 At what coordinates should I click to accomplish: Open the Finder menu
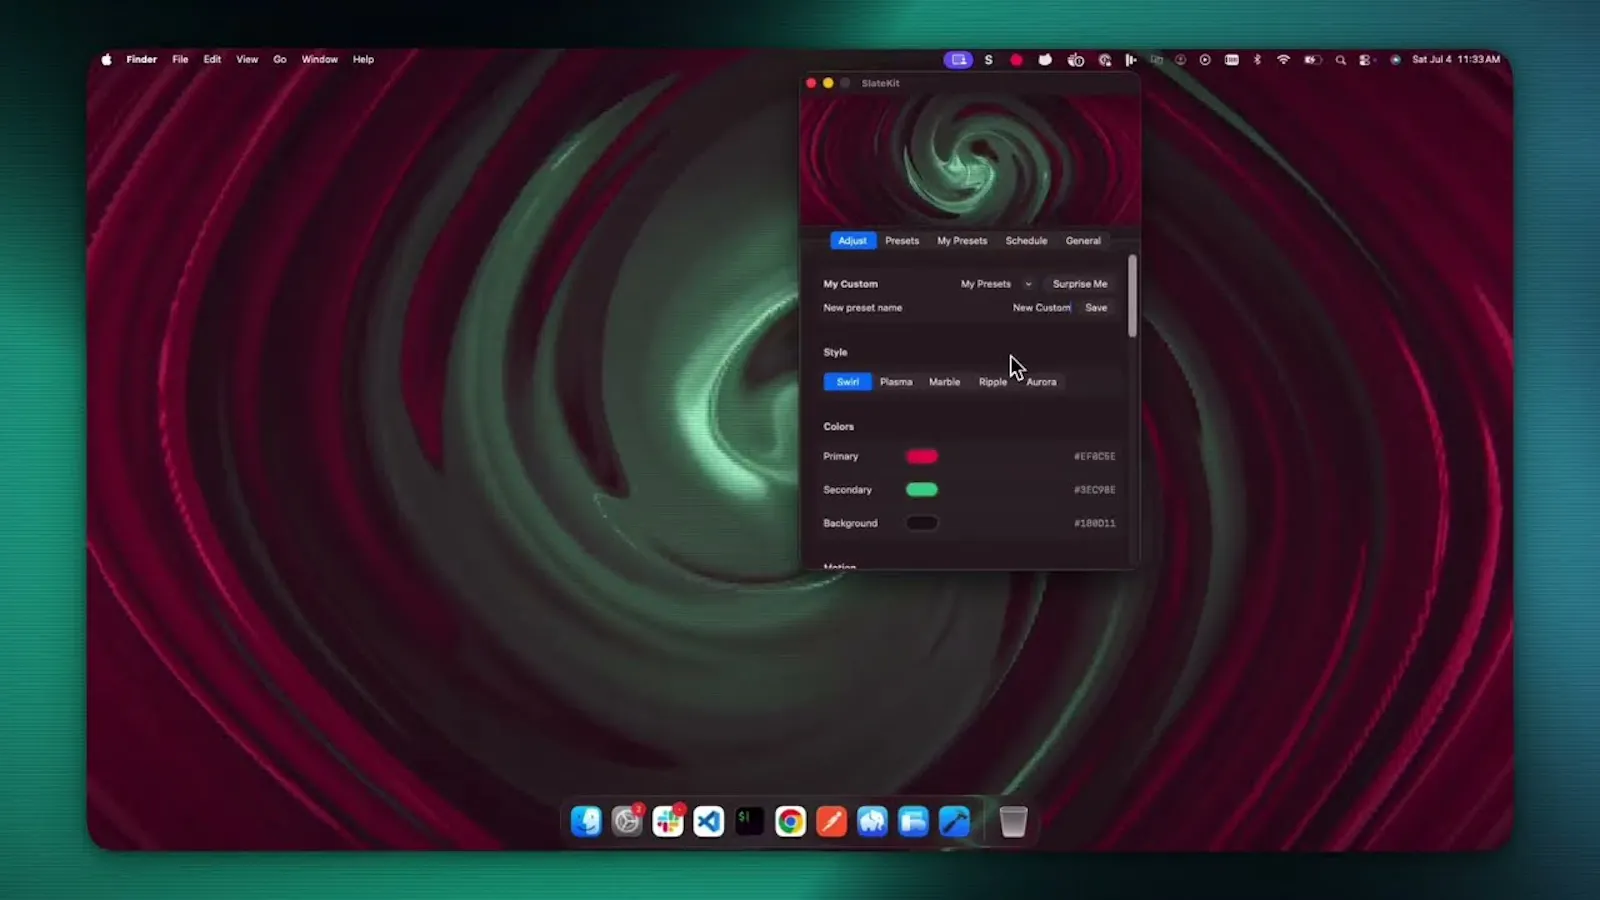pyautogui.click(x=141, y=60)
